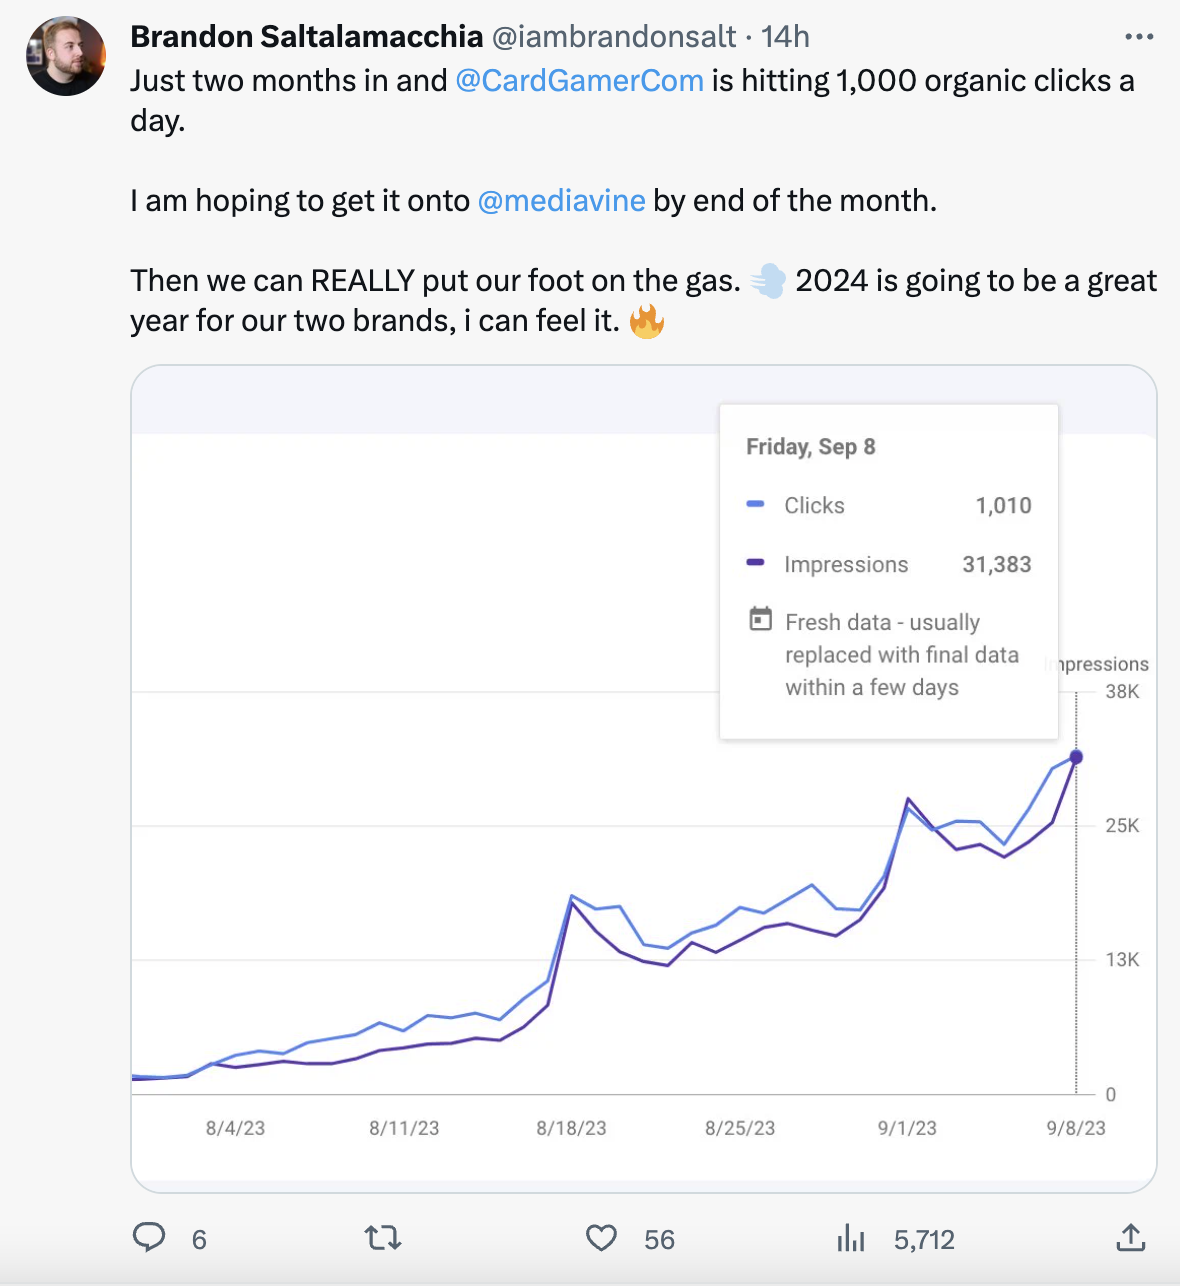This screenshot has width=1180, height=1286.
Task: Click the reply comment bubble icon
Action: point(149,1238)
